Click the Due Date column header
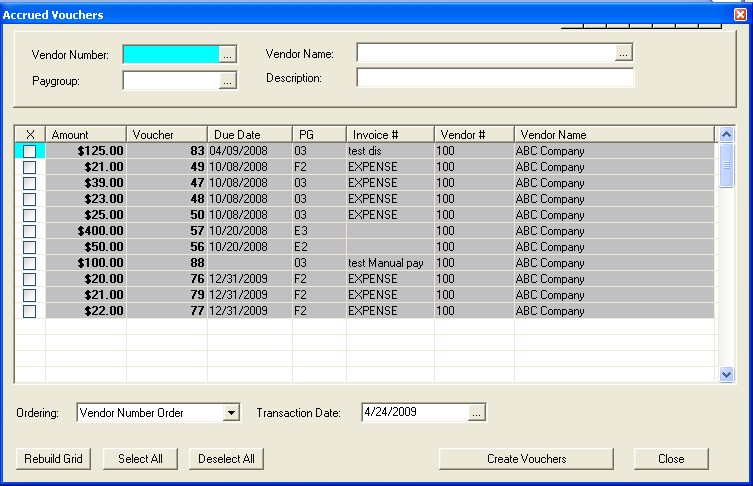The image size is (753, 486). 249,134
